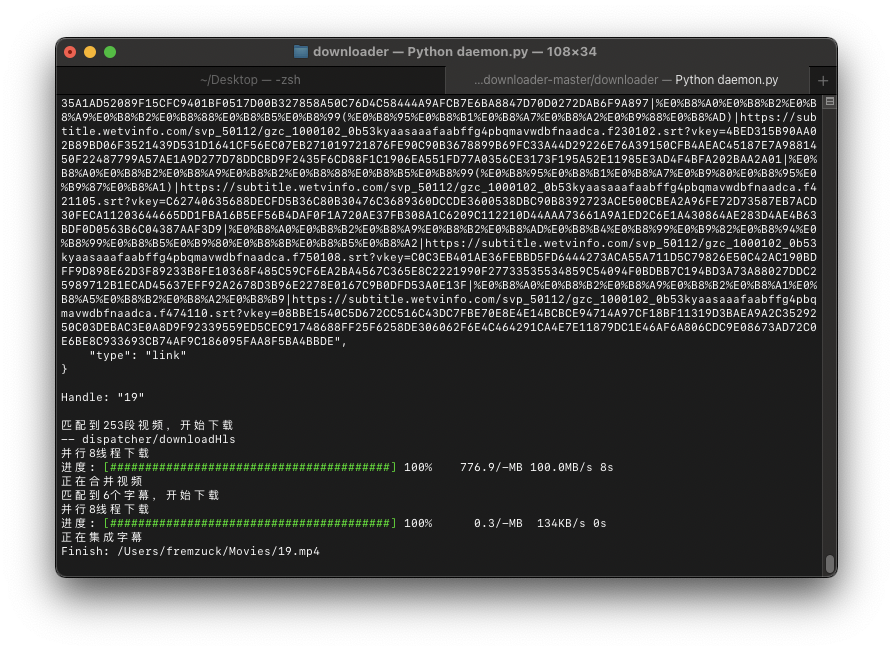Click the alternate screen indicator icon
Screen dimensions: 893x651
pos(830,101)
